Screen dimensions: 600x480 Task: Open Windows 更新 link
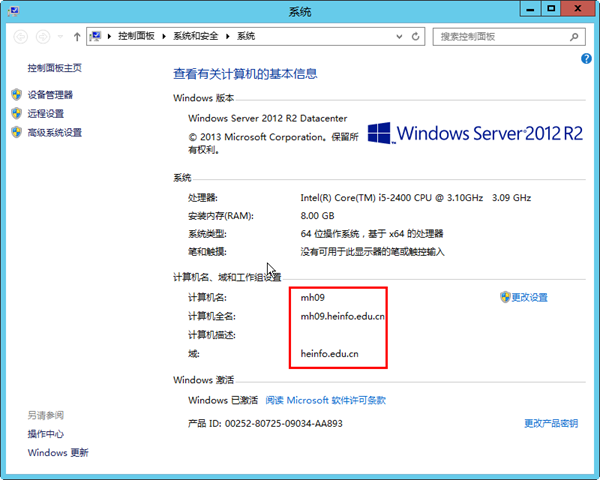pos(58,453)
